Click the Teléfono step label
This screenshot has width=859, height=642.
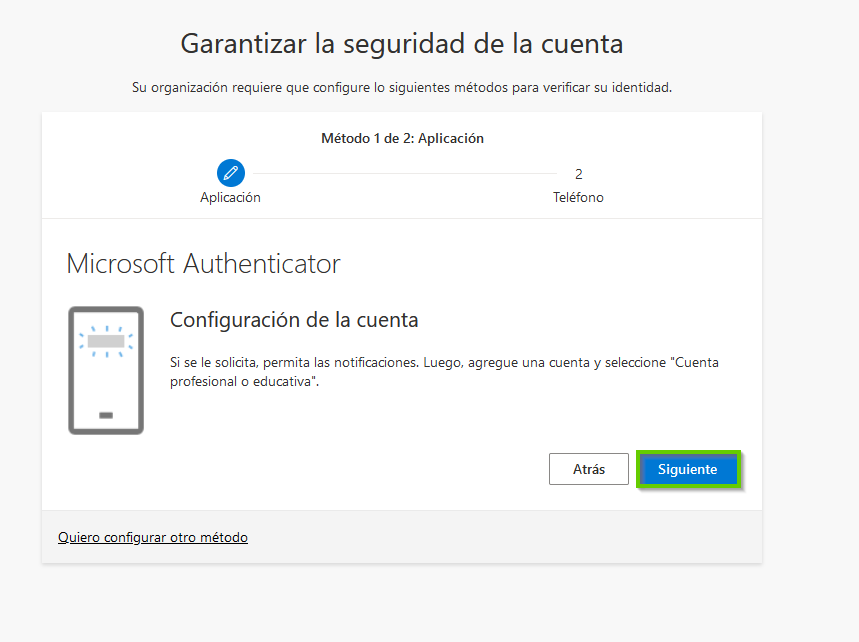pyautogui.click(x=578, y=197)
